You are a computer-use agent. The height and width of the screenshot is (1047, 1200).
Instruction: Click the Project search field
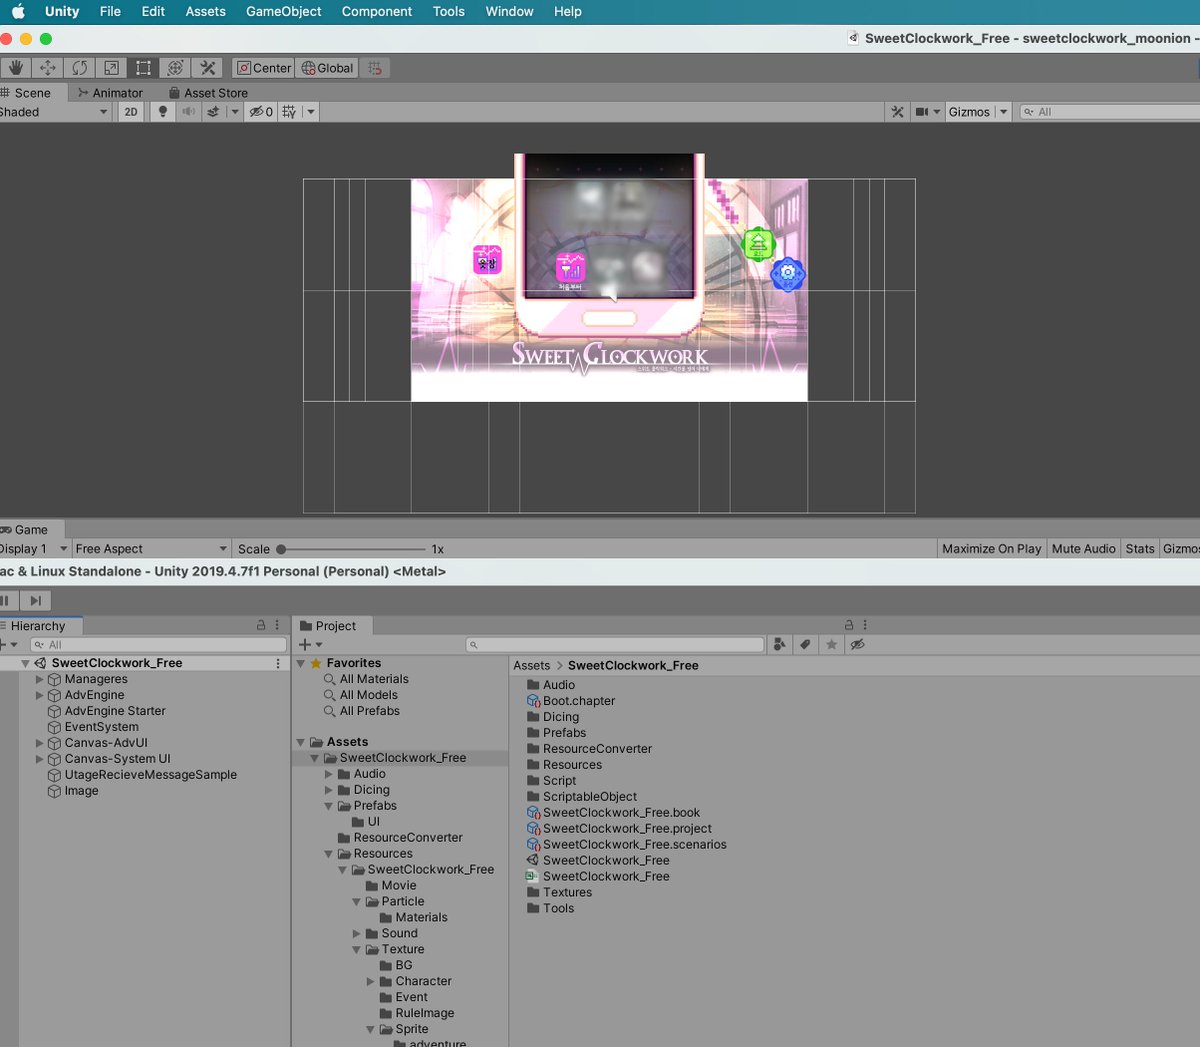(x=615, y=645)
